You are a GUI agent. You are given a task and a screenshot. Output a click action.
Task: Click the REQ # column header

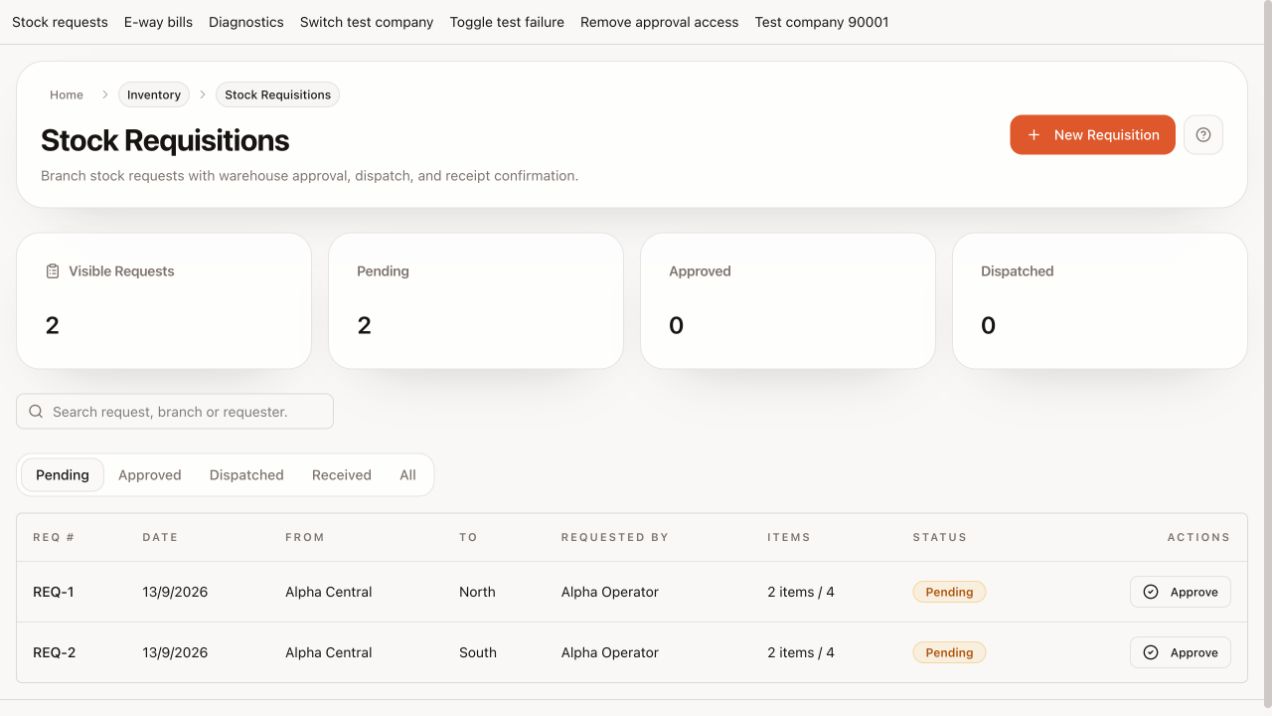click(x=54, y=537)
